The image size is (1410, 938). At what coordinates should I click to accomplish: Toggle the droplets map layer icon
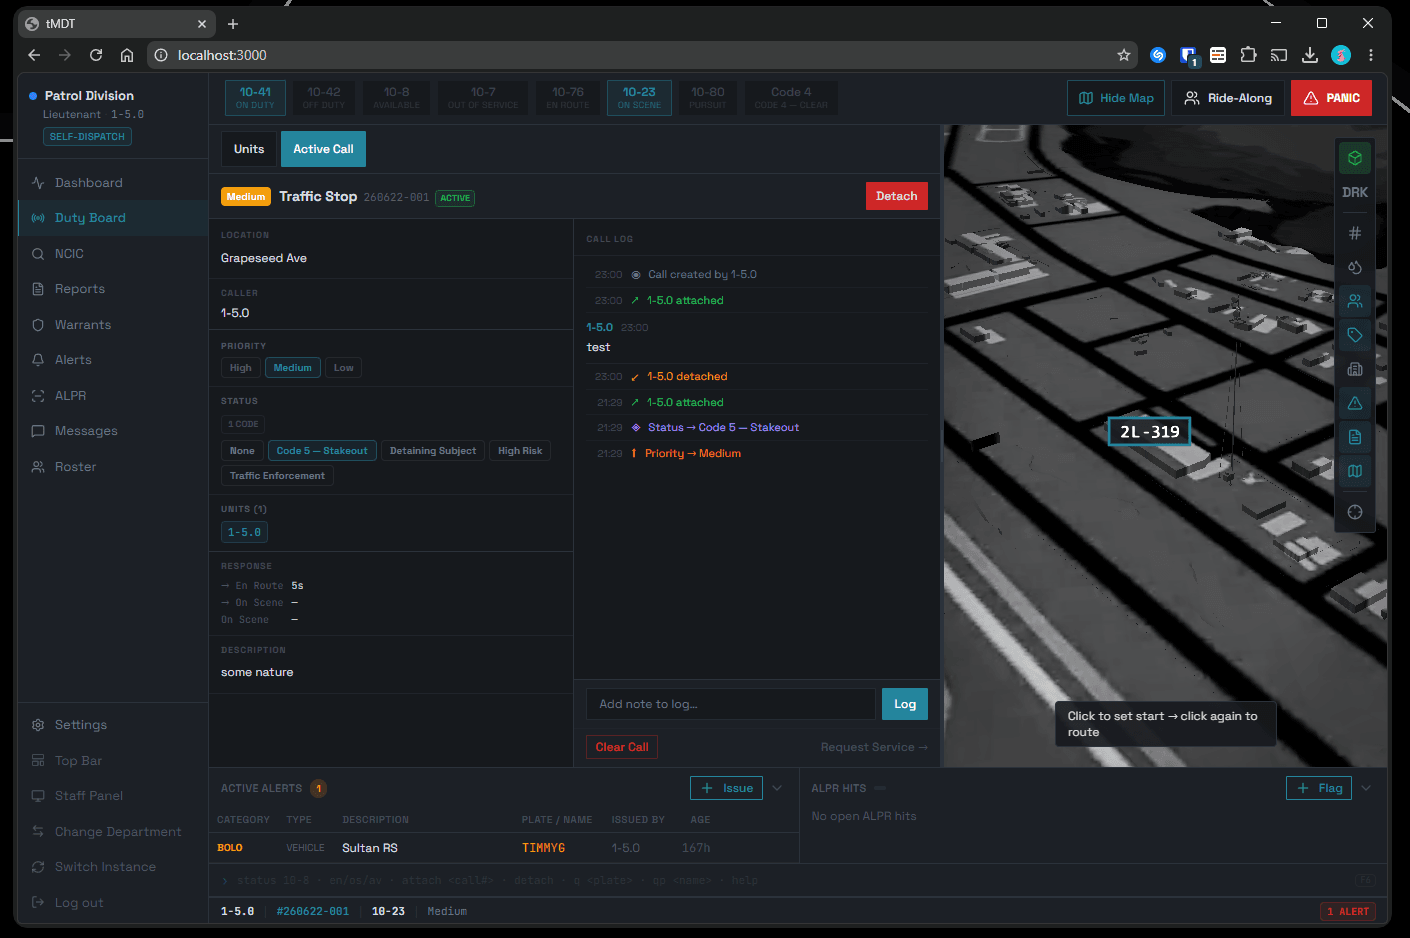click(x=1355, y=267)
